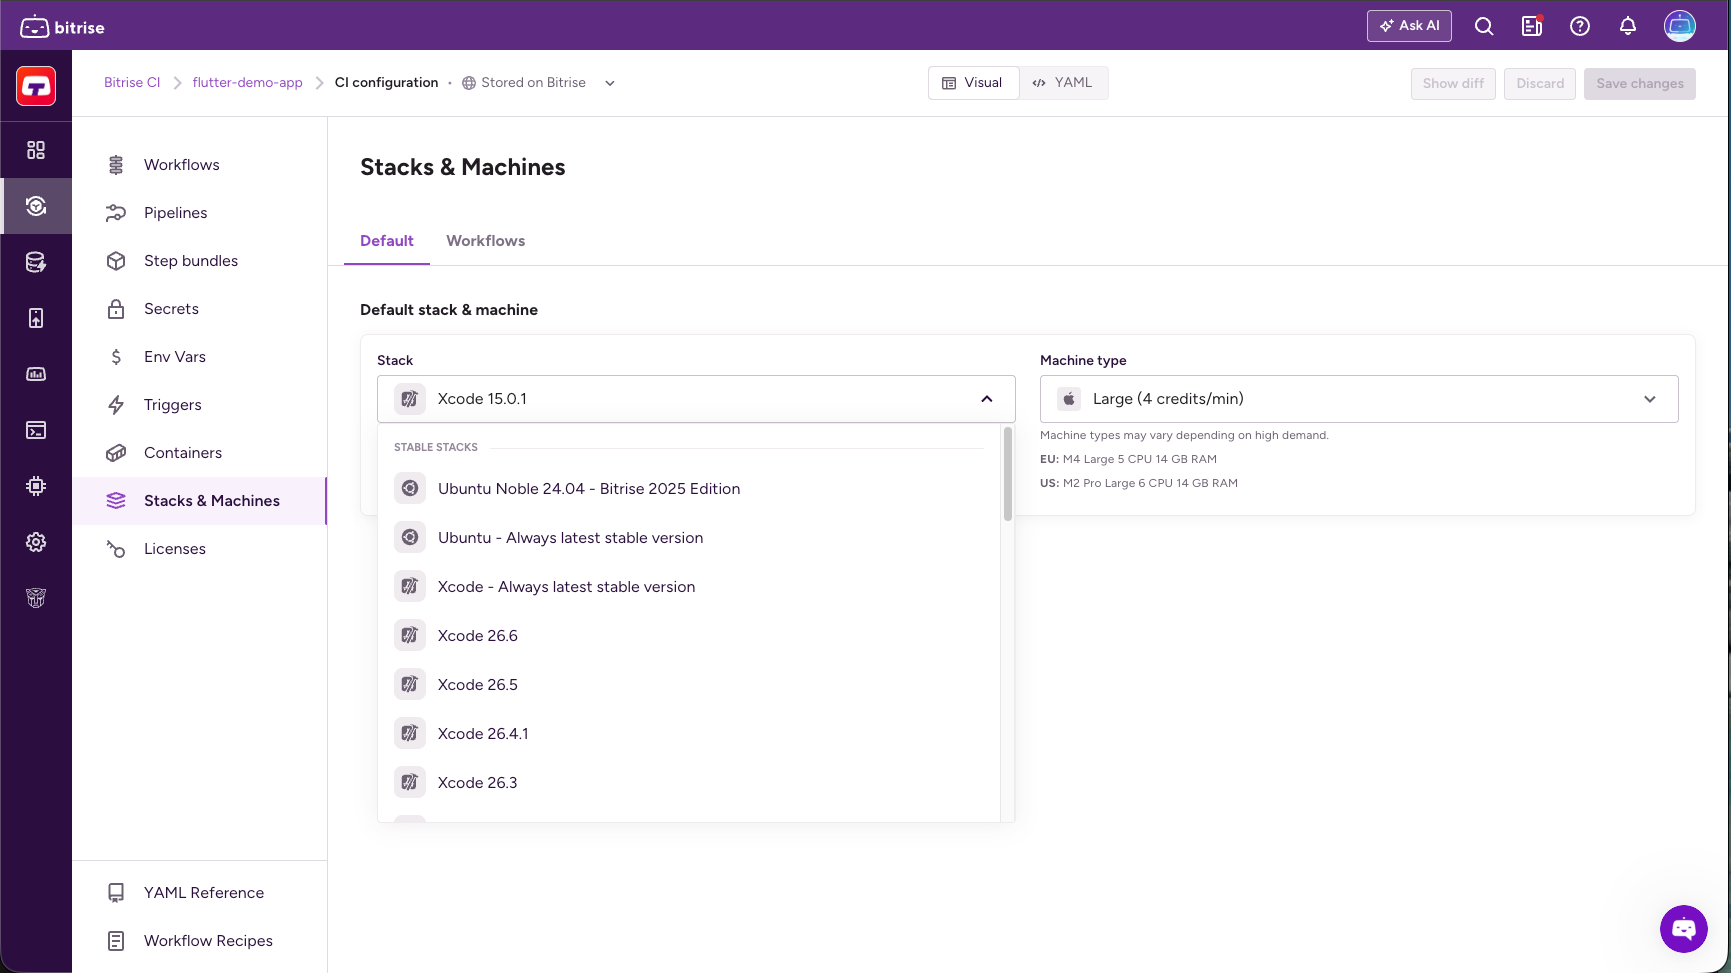Image resolution: width=1731 pixels, height=973 pixels.
Task: Open Workflow Recipes link
Action: pos(200,941)
